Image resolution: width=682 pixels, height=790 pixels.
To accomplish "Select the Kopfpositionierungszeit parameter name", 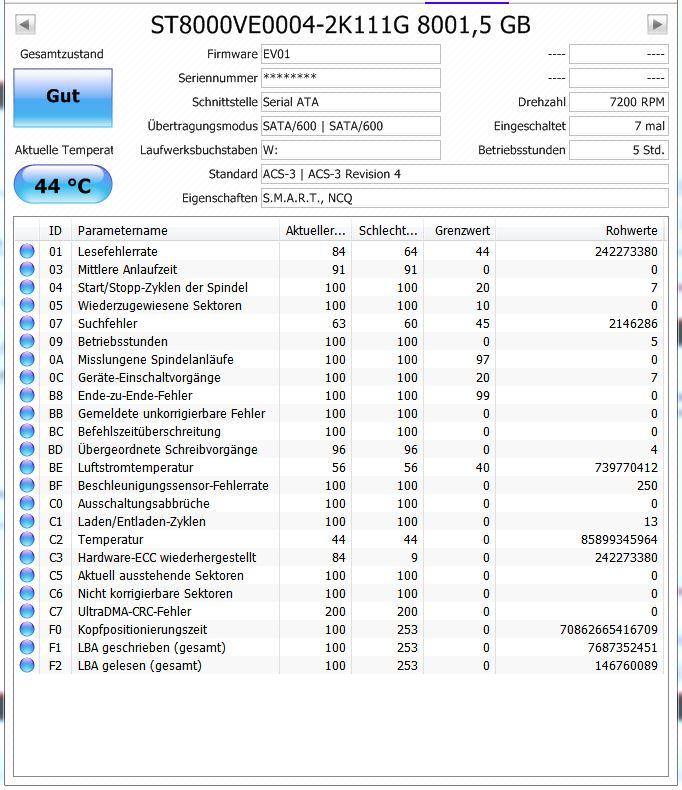I will coord(143,630).
